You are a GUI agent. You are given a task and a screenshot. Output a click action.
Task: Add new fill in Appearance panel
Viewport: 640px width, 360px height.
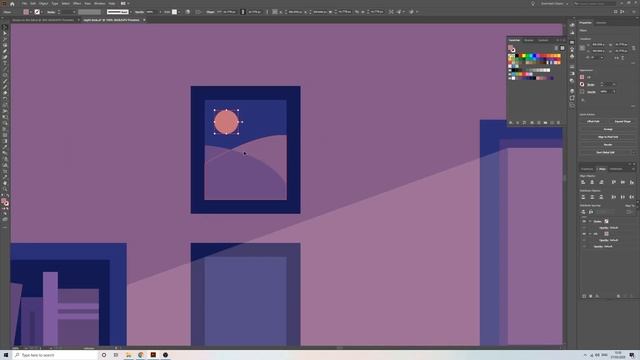(590, 296)
